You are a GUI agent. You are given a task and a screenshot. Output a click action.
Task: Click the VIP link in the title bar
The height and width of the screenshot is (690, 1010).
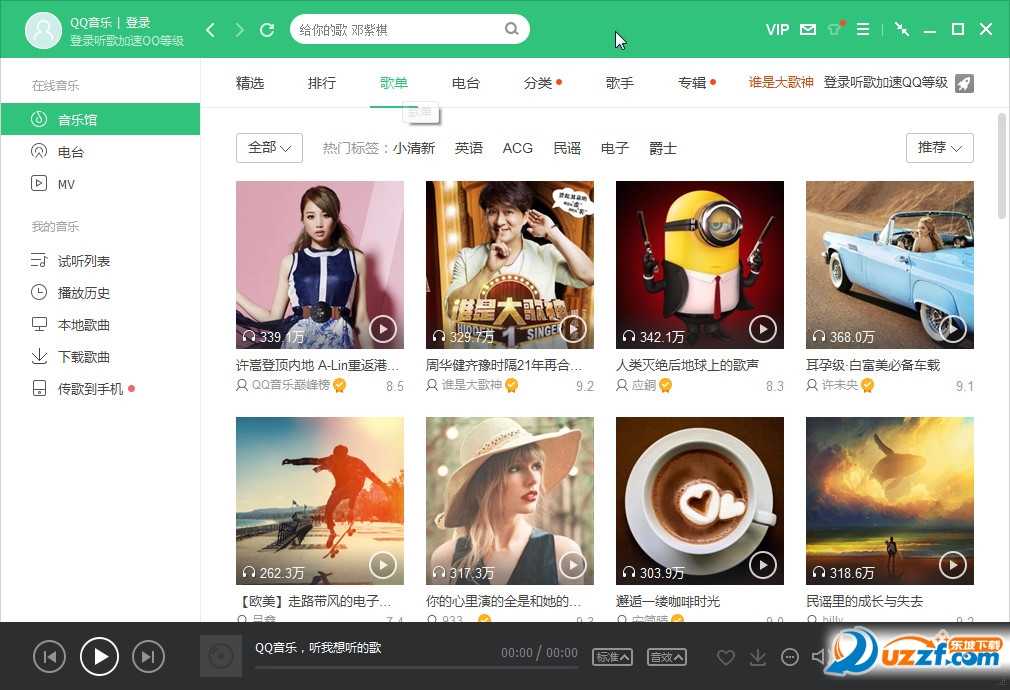777,30
